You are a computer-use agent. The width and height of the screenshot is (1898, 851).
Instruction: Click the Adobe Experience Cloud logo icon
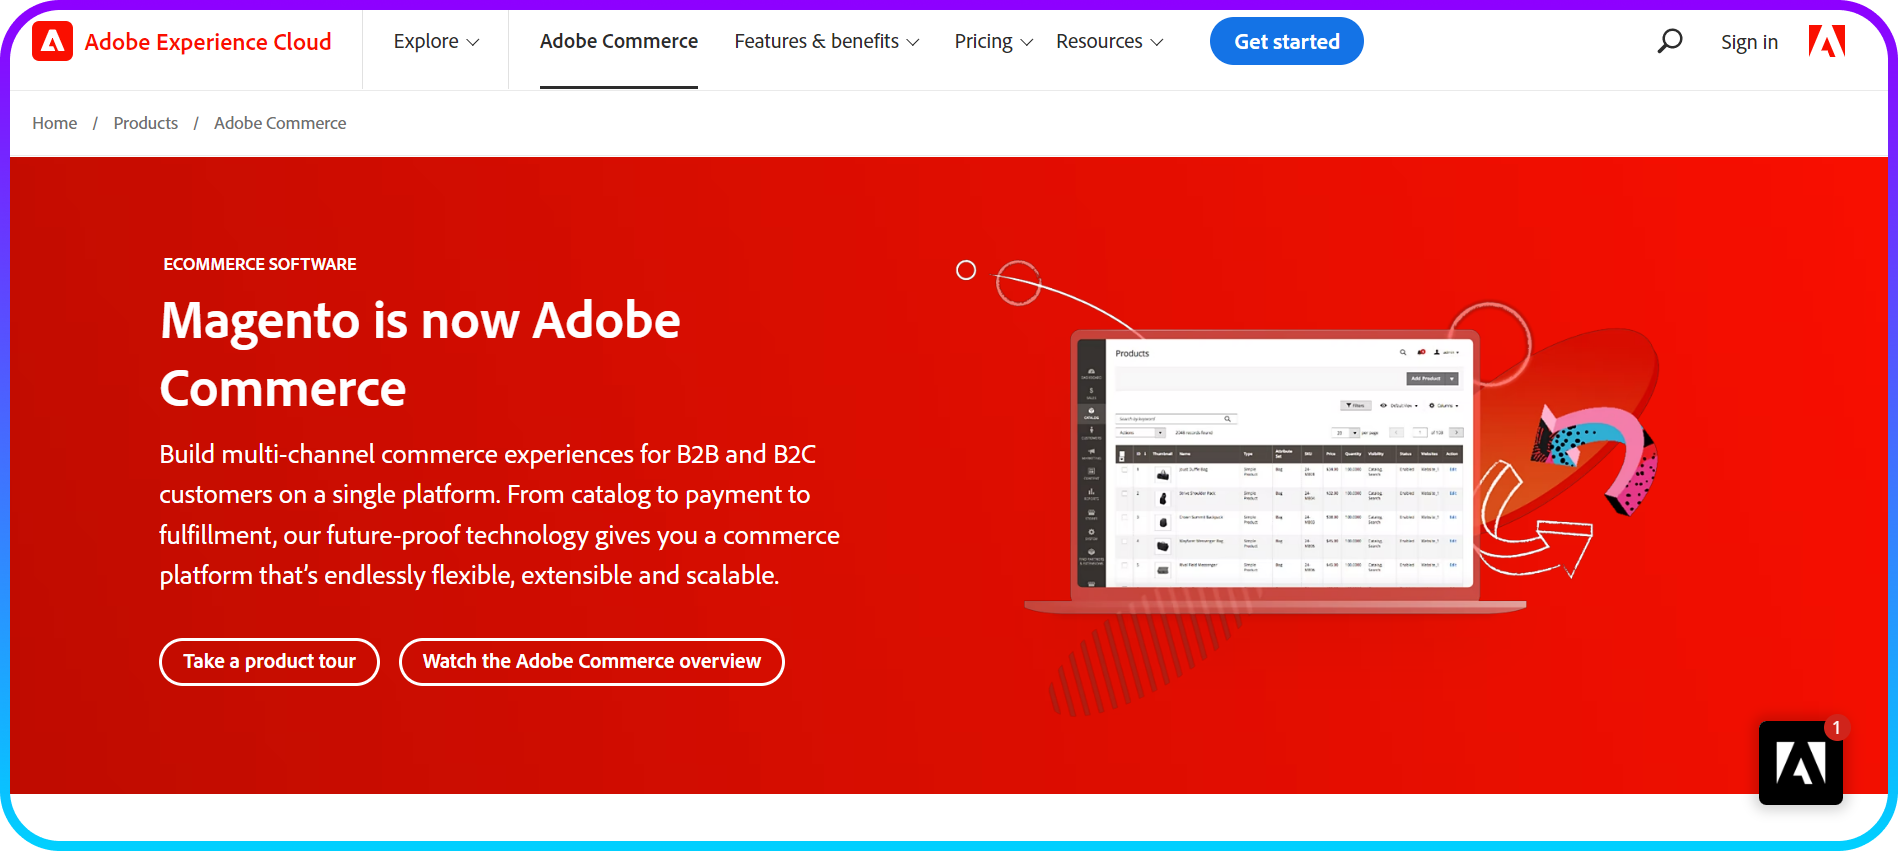52,41
